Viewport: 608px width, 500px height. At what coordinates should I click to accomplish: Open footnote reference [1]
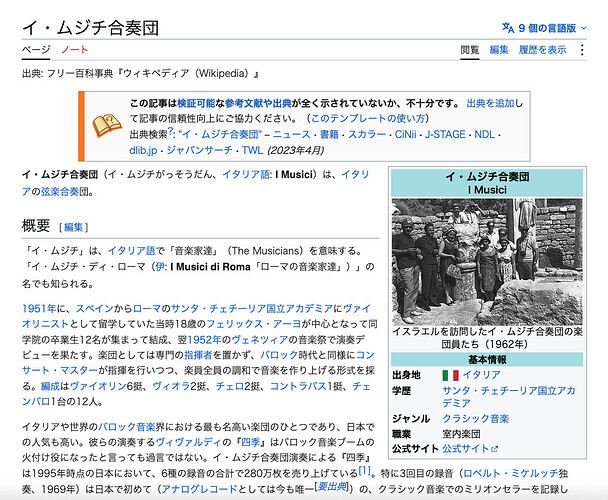coord(364,471)
